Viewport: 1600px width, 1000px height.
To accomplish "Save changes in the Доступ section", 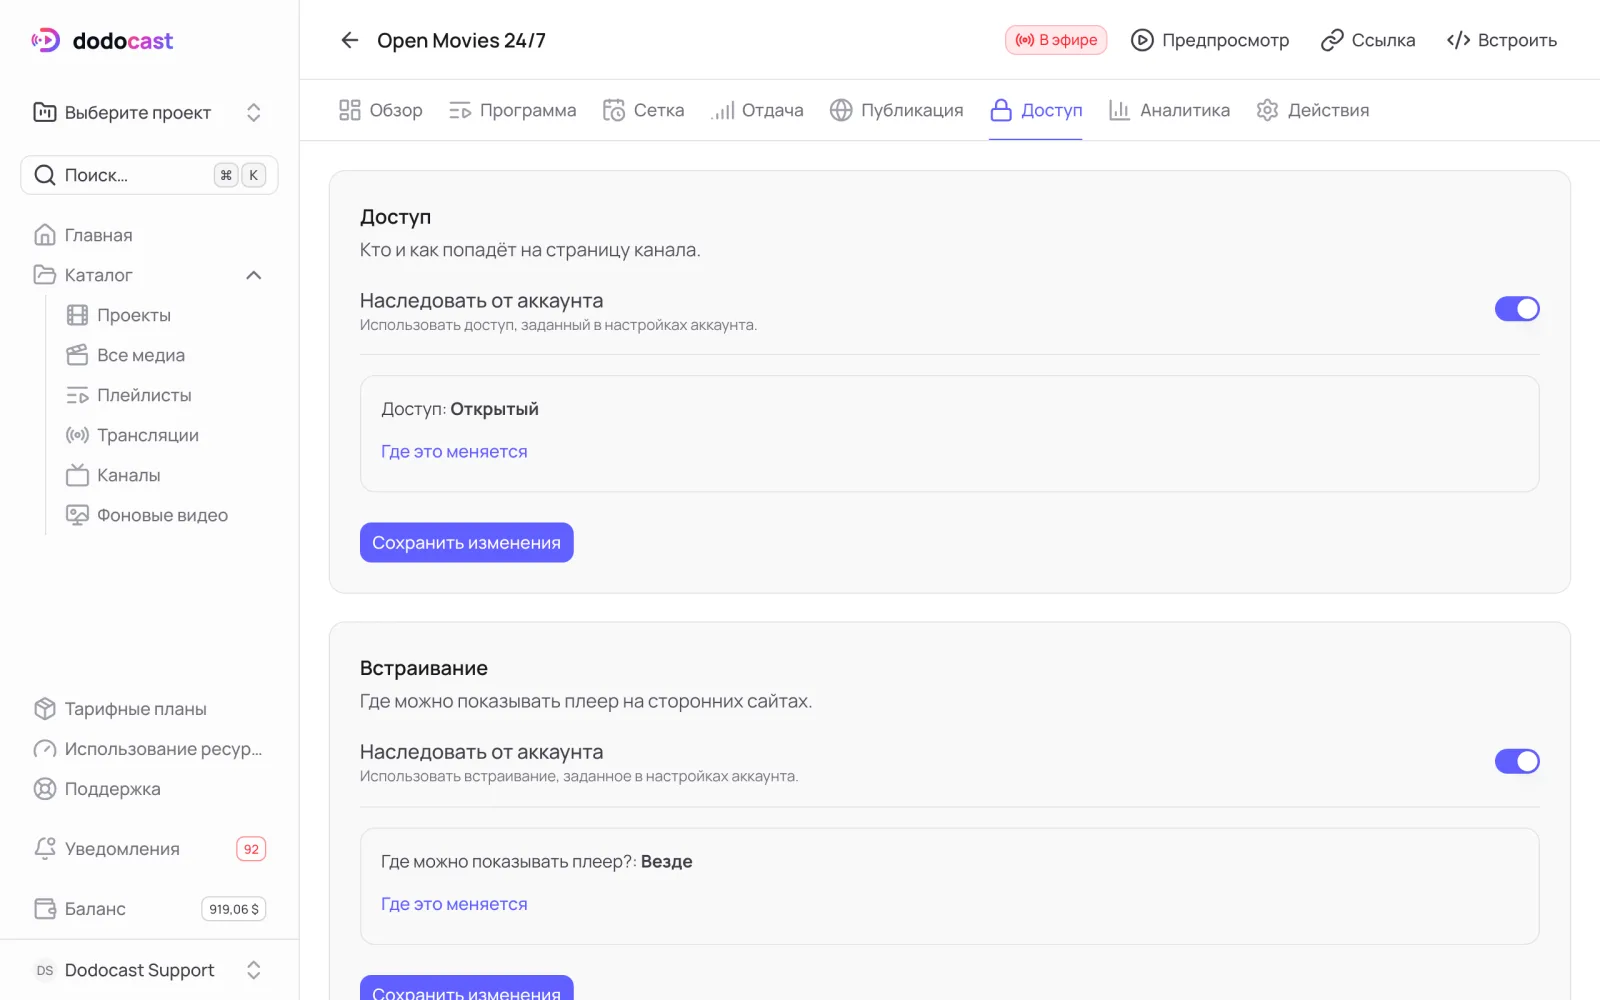I will click(467, 542).
